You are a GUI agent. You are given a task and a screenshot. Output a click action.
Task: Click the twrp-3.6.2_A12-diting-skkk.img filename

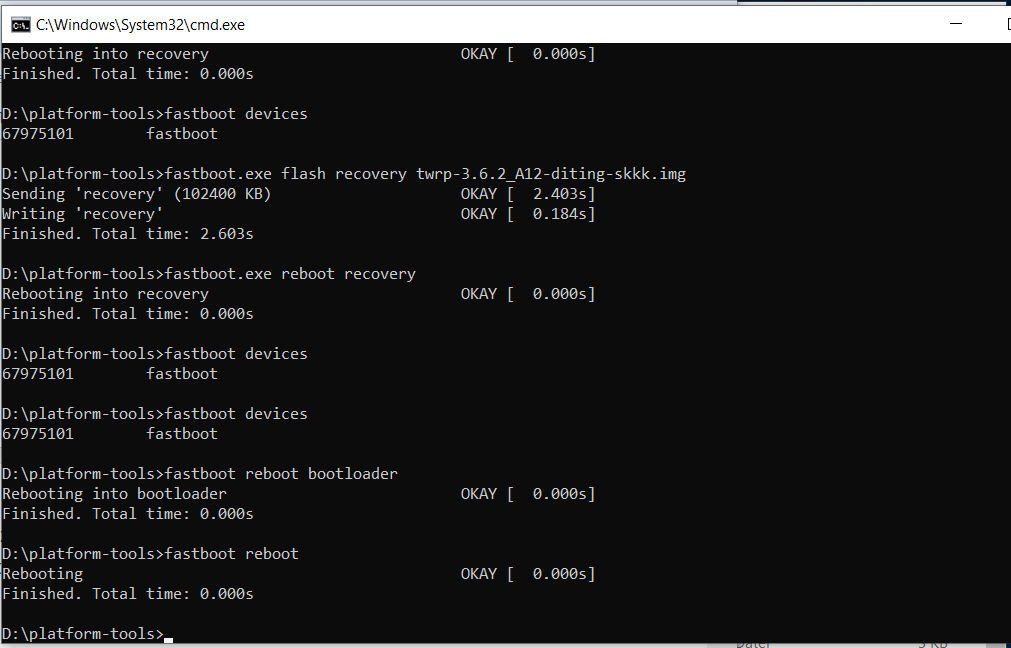point(550,174)
